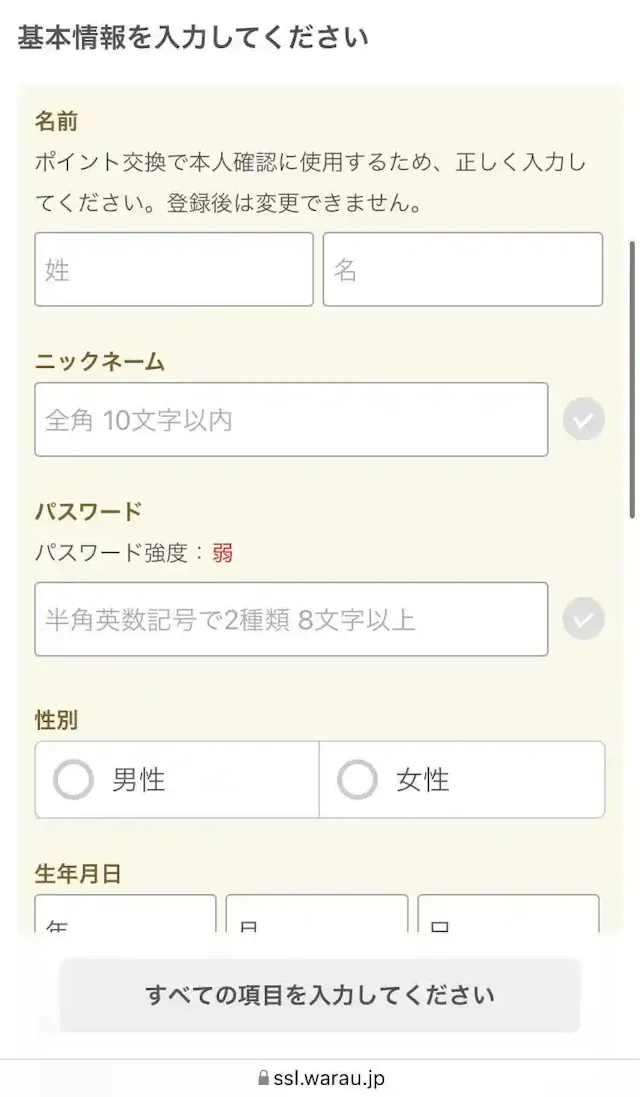Click the 姓 (last name) input field
Image resolution: width=640 pixels, height=1097 pixels.
[173, 269]
